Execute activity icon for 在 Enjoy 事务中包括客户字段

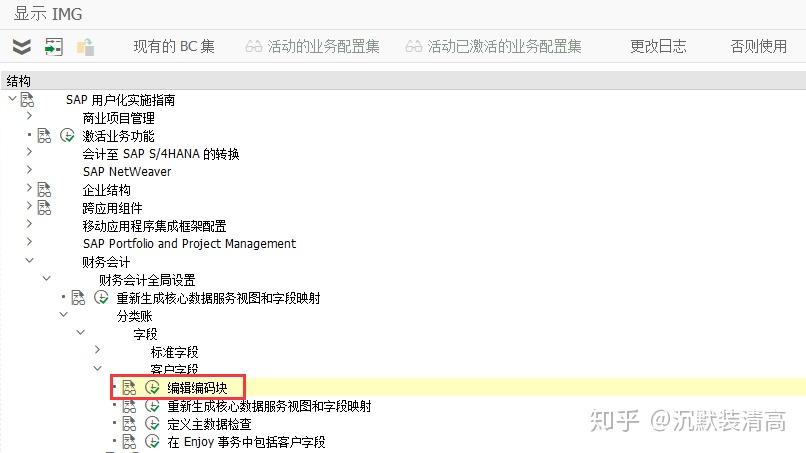152,442
